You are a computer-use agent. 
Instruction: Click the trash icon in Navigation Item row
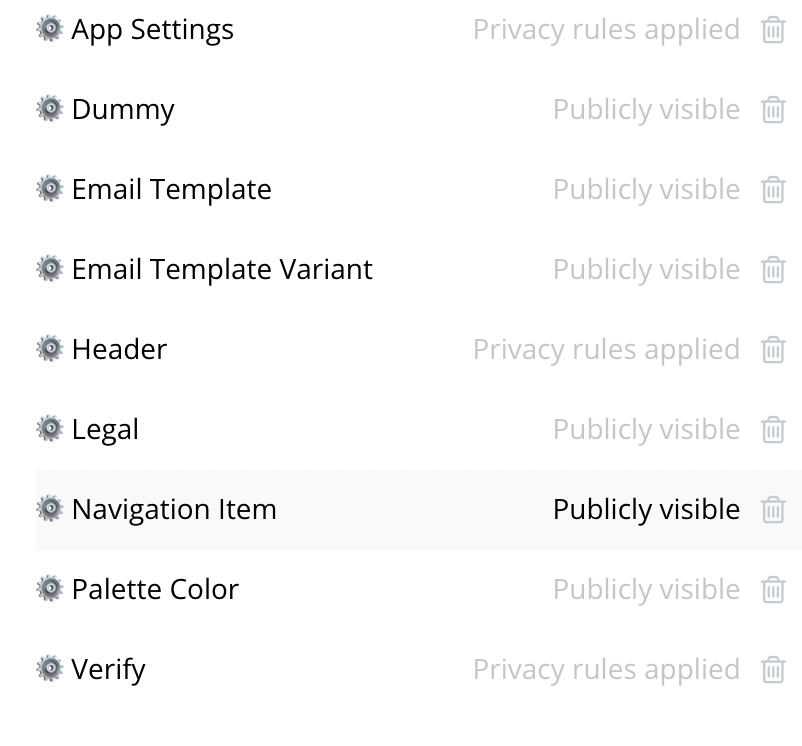pyautogui.click(x=773, y=510)
